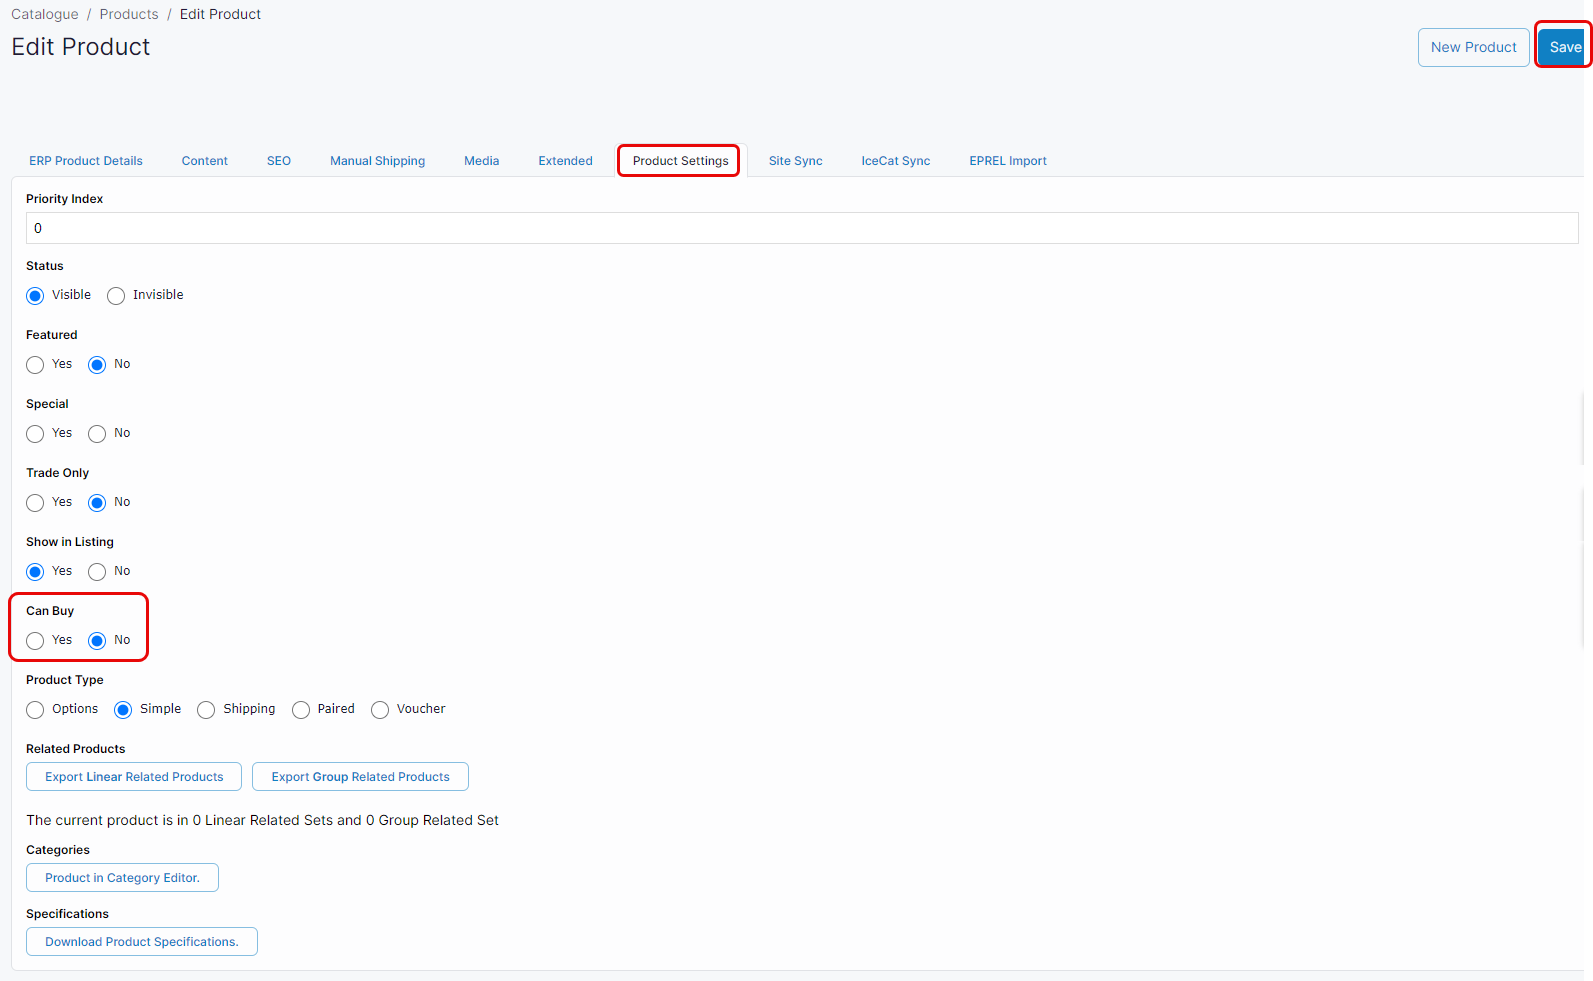Export Group Related Products

pyautogui.click(x=360, y=777)
